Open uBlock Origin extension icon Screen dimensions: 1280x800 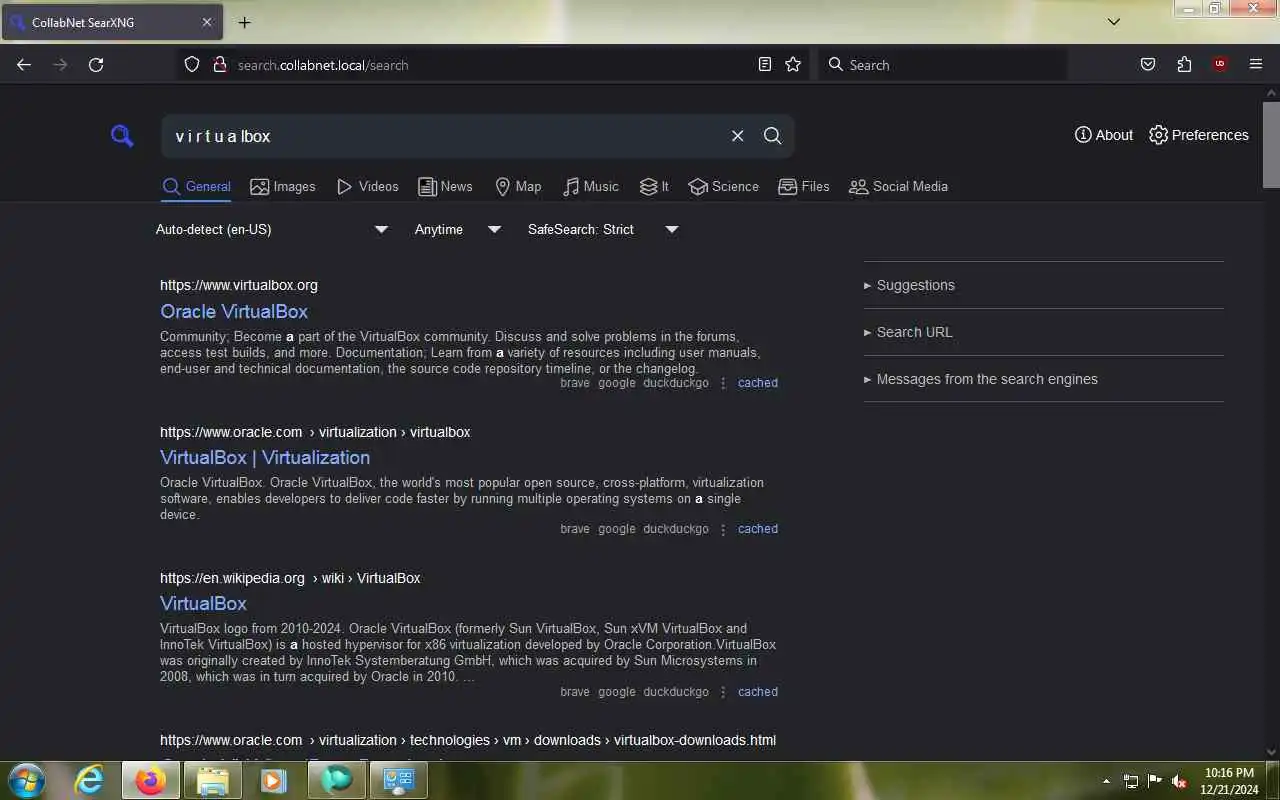[x=1220, y=65]
